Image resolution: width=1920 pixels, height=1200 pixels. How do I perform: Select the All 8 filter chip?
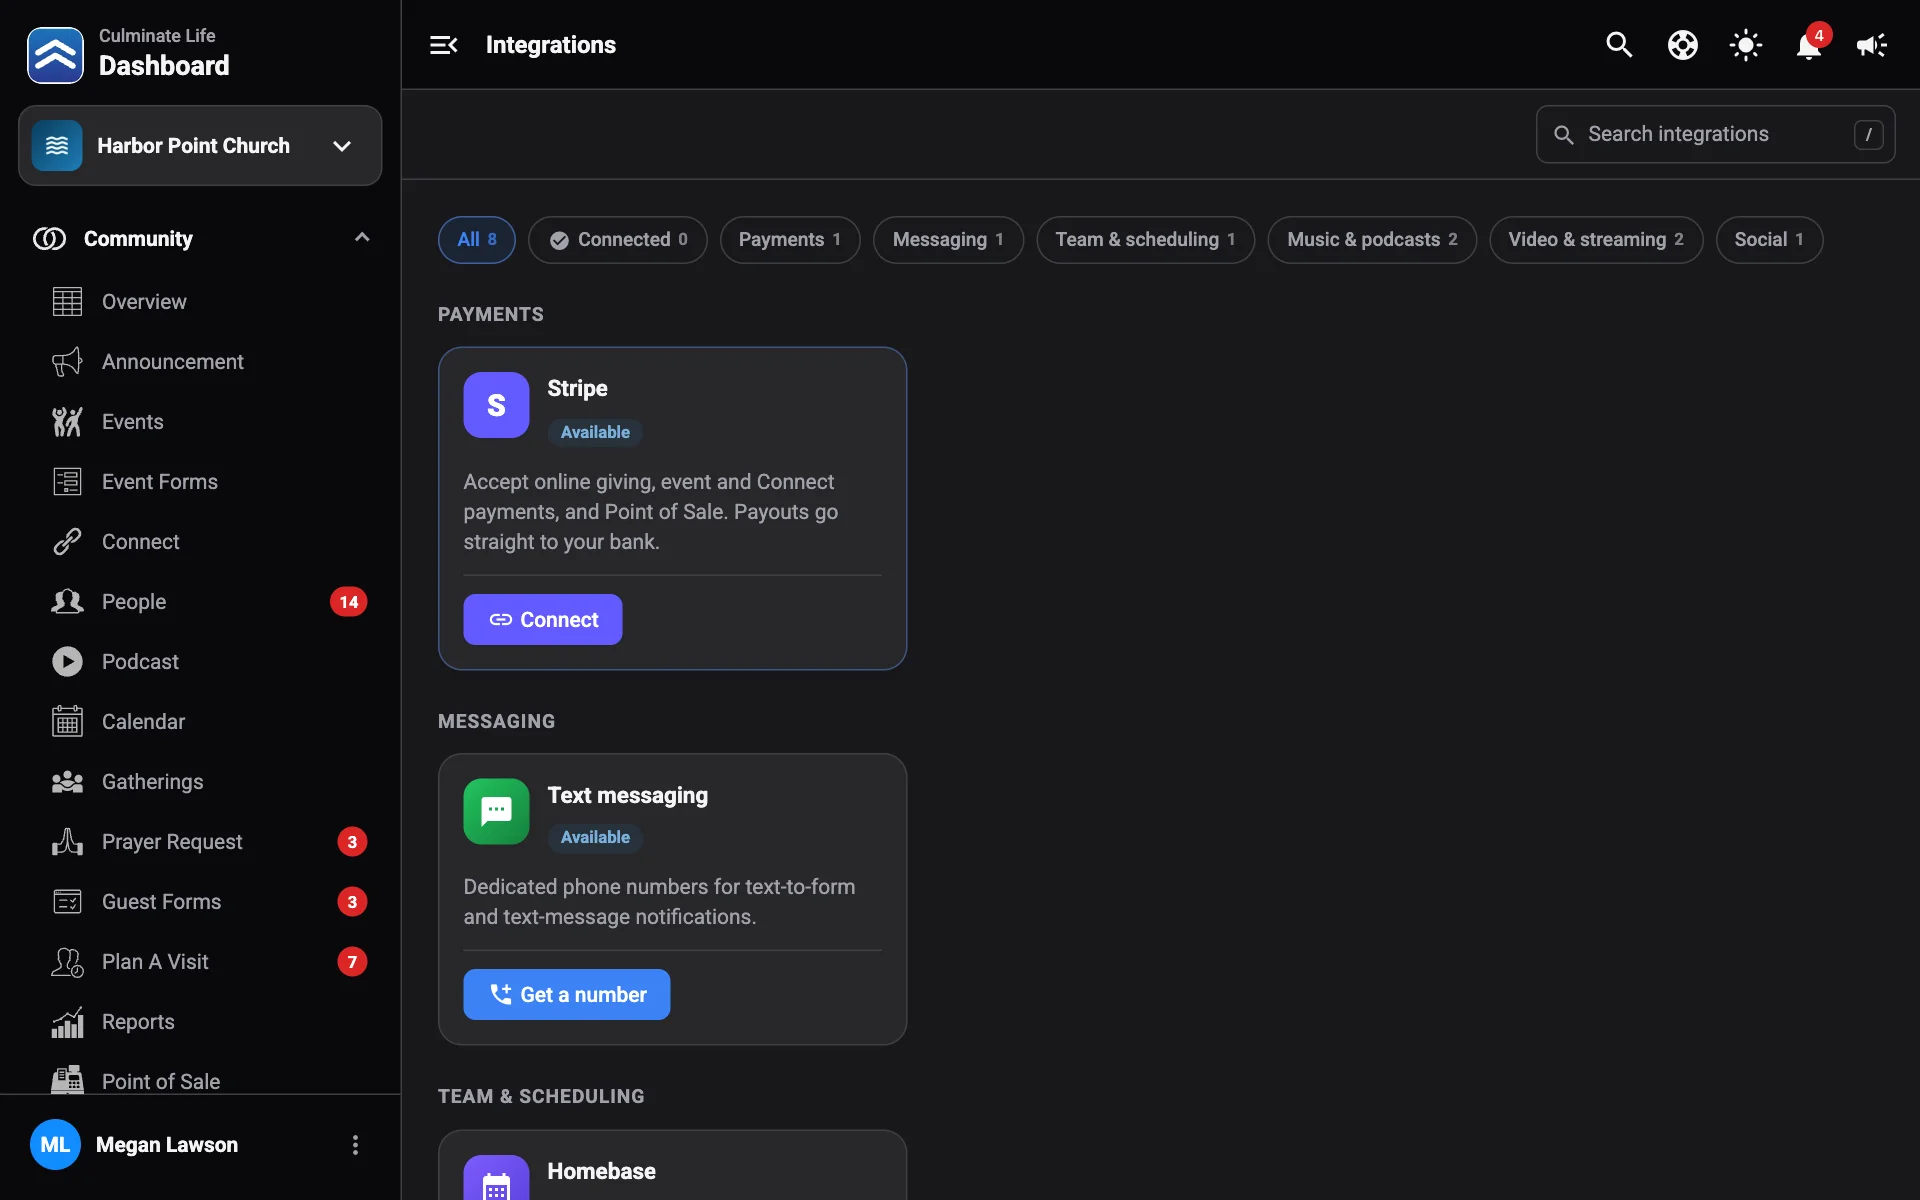[x=477, y=240]
